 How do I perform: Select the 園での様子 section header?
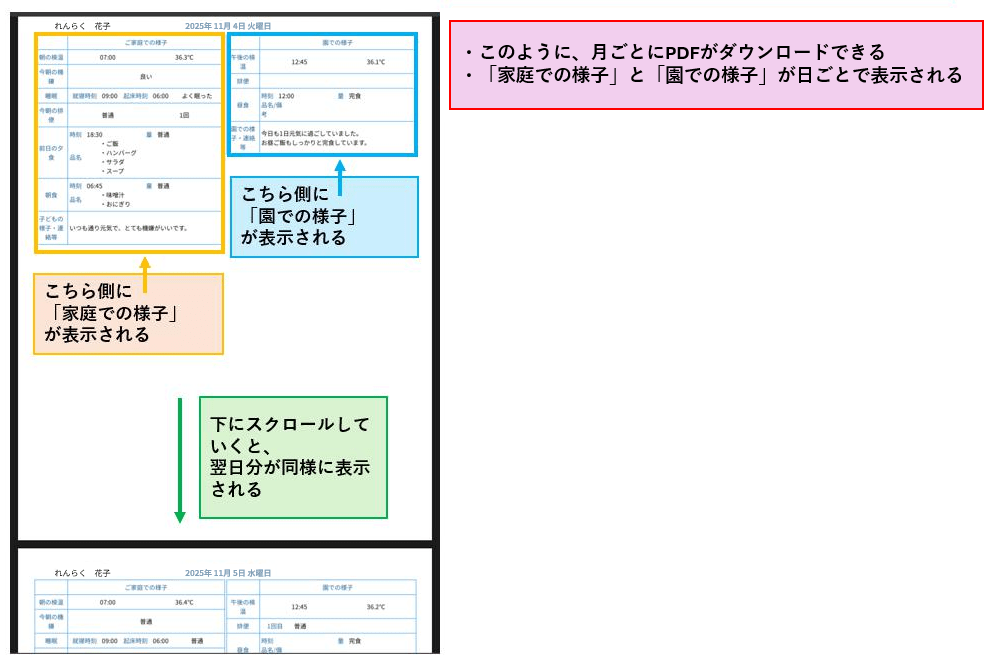tap(336, 40)
